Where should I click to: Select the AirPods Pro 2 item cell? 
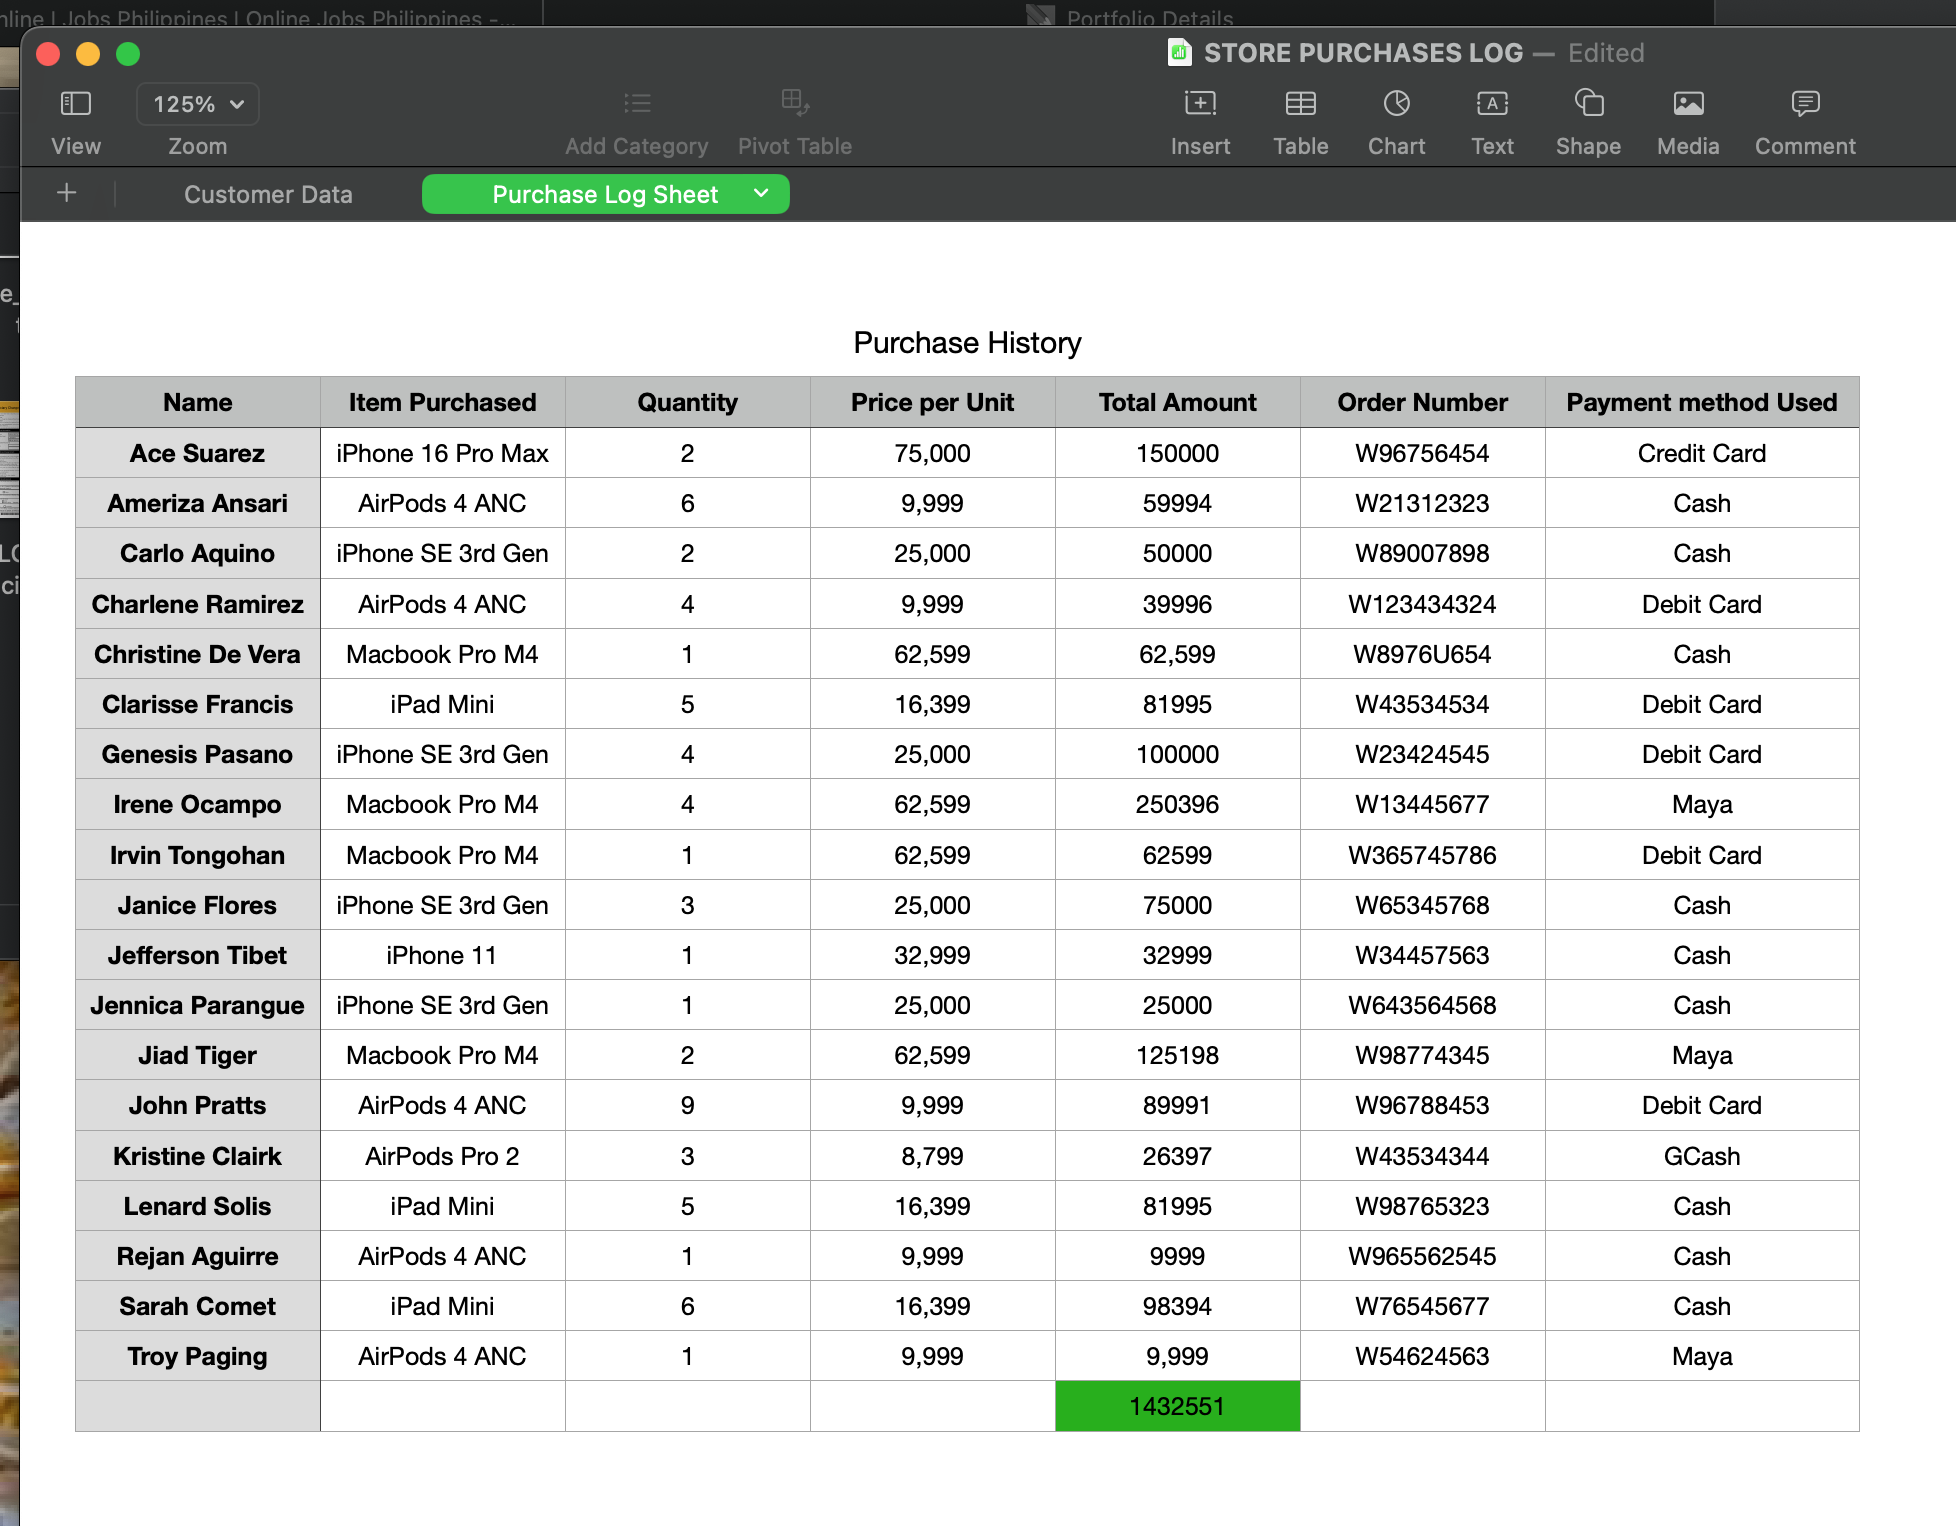click(x=443, y=1156)
